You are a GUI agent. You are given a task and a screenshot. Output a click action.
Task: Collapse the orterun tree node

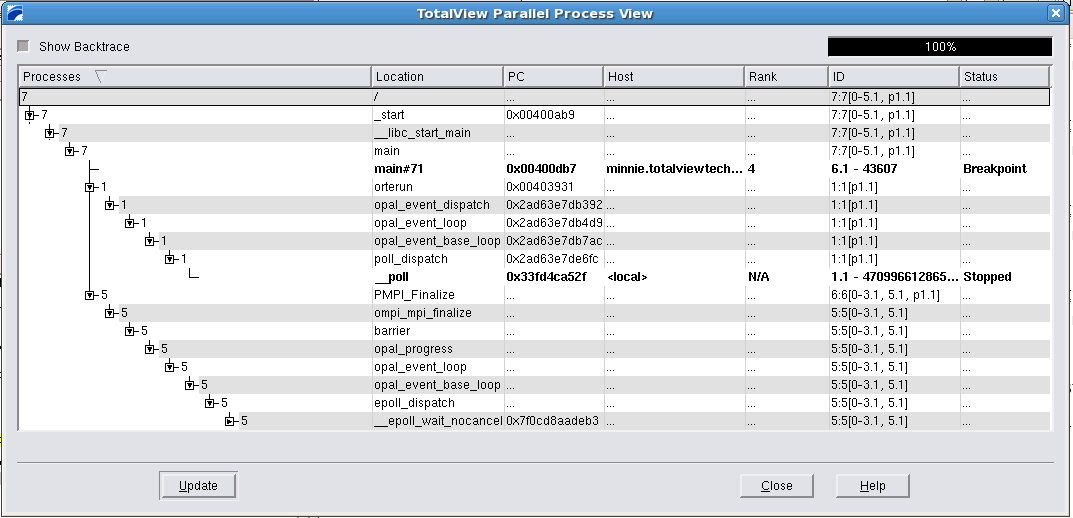pos(90,187)
